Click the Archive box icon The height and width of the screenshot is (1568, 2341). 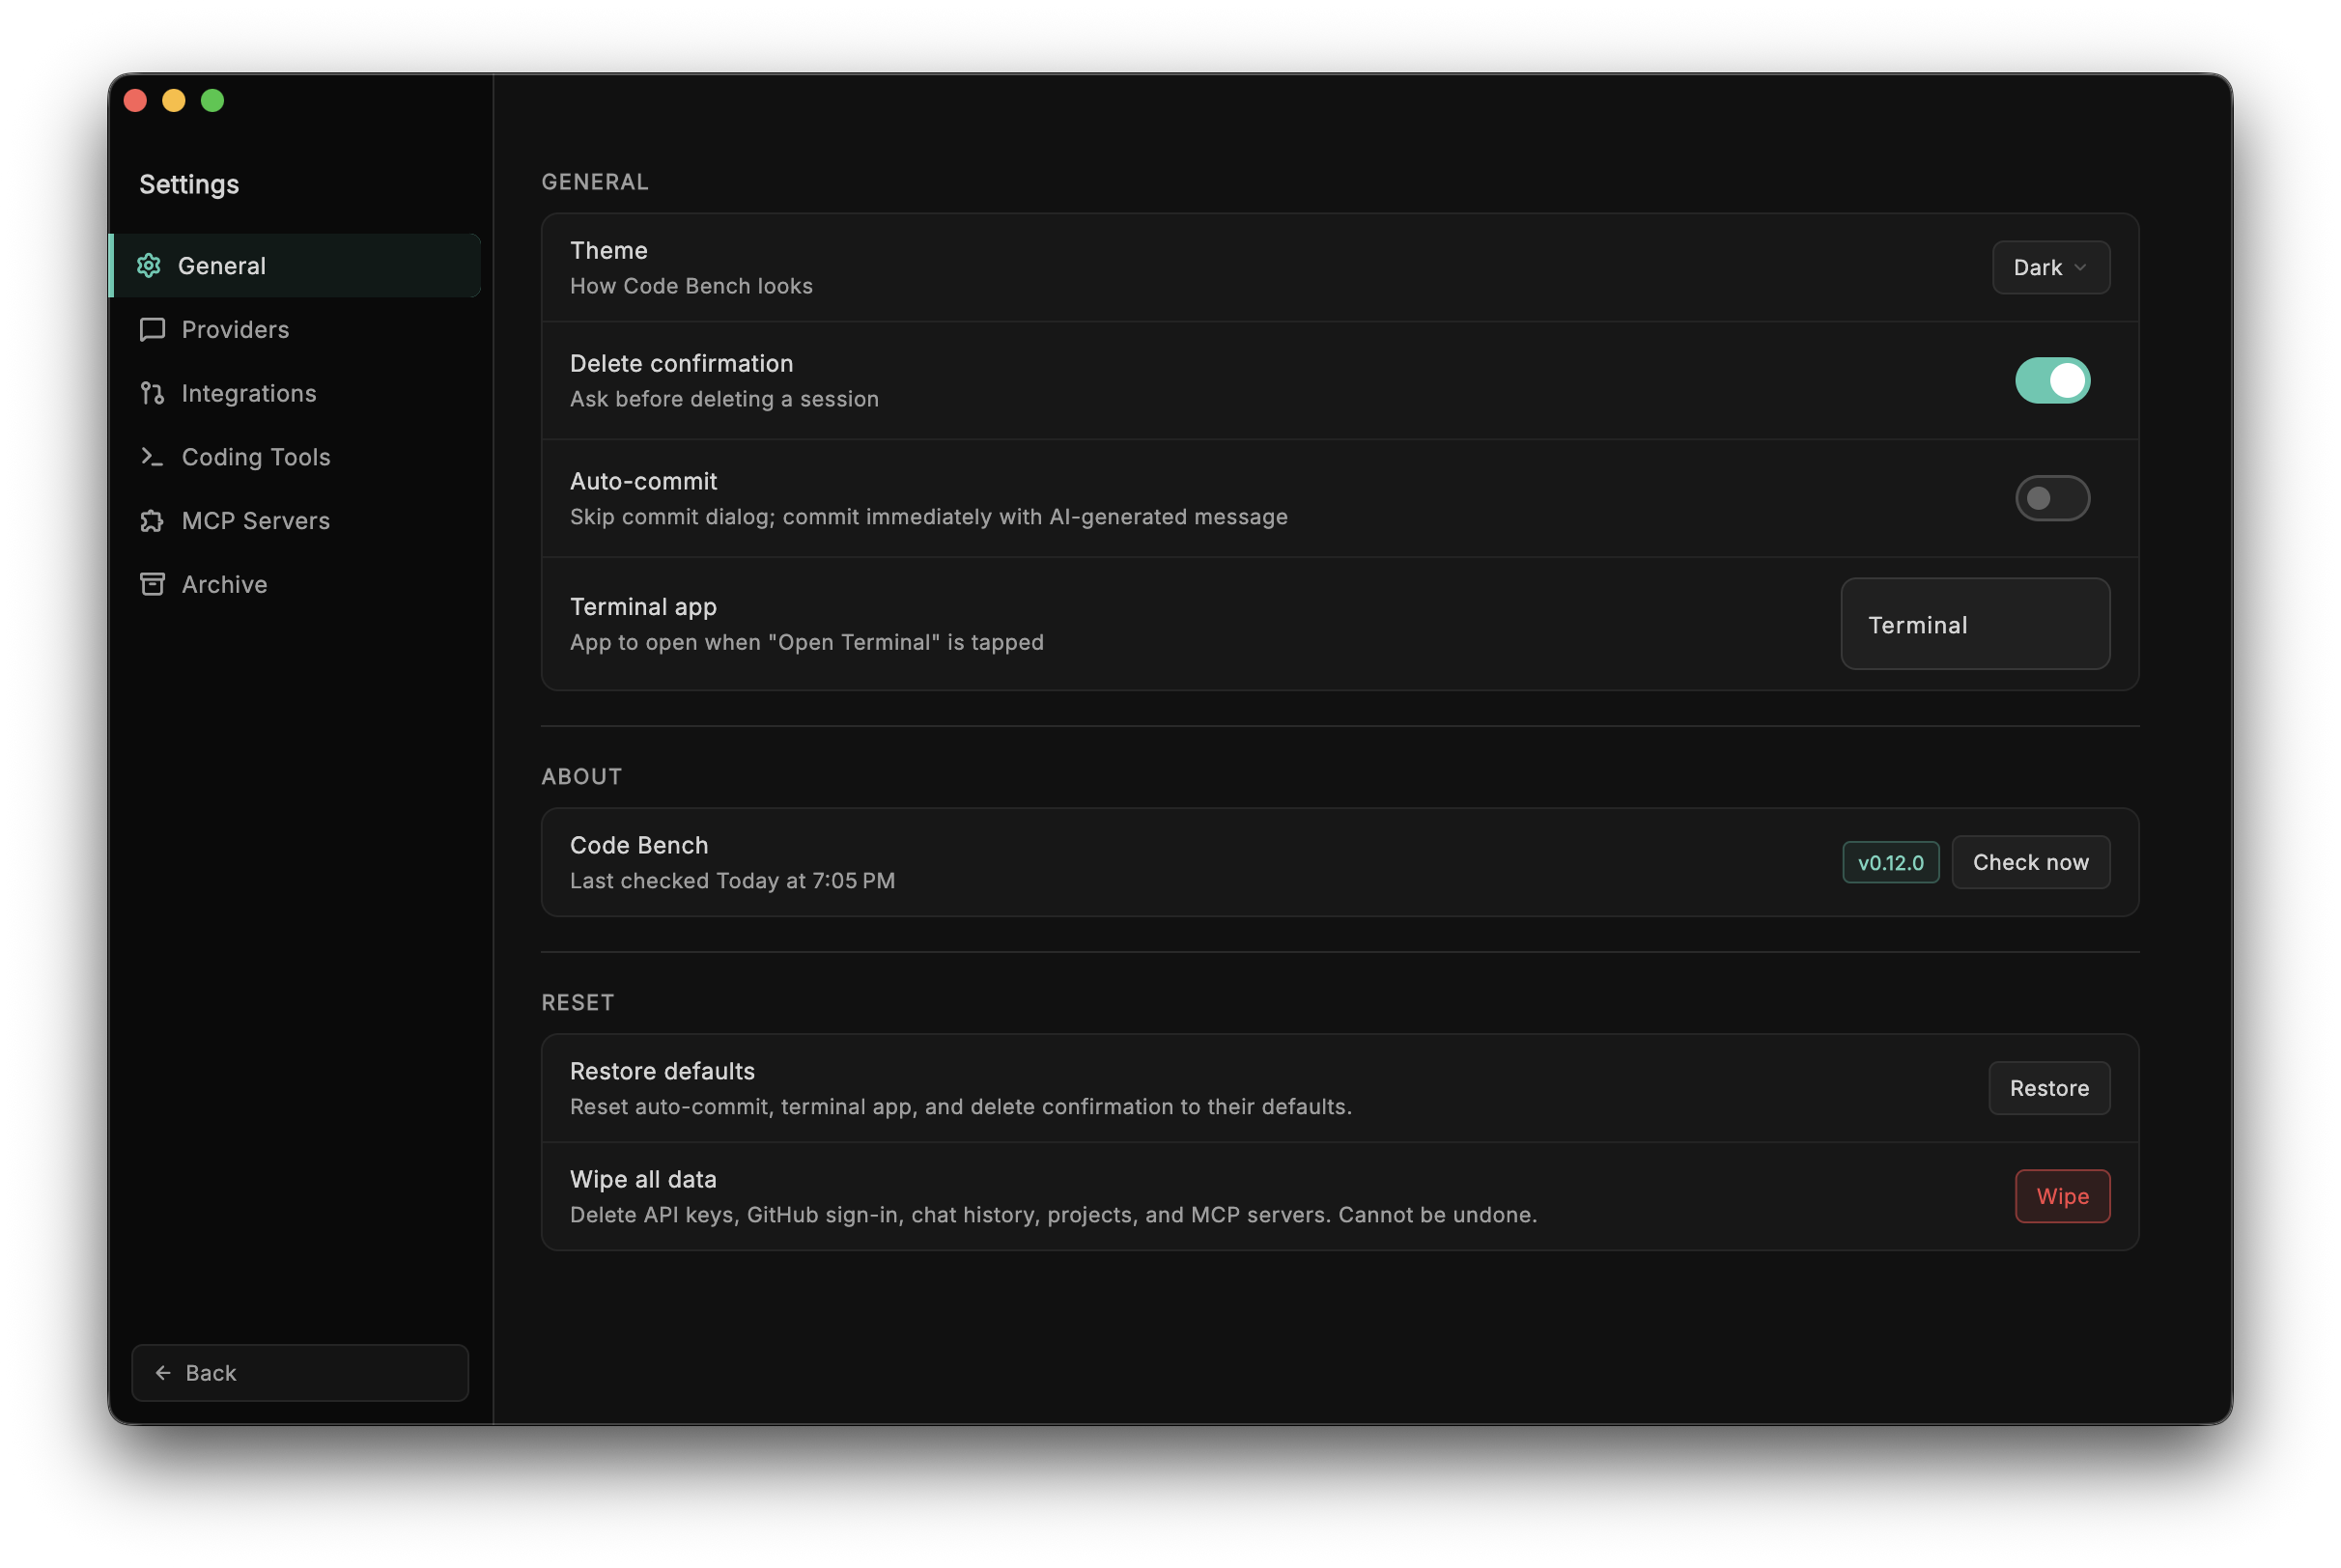(x=152, y=584)
